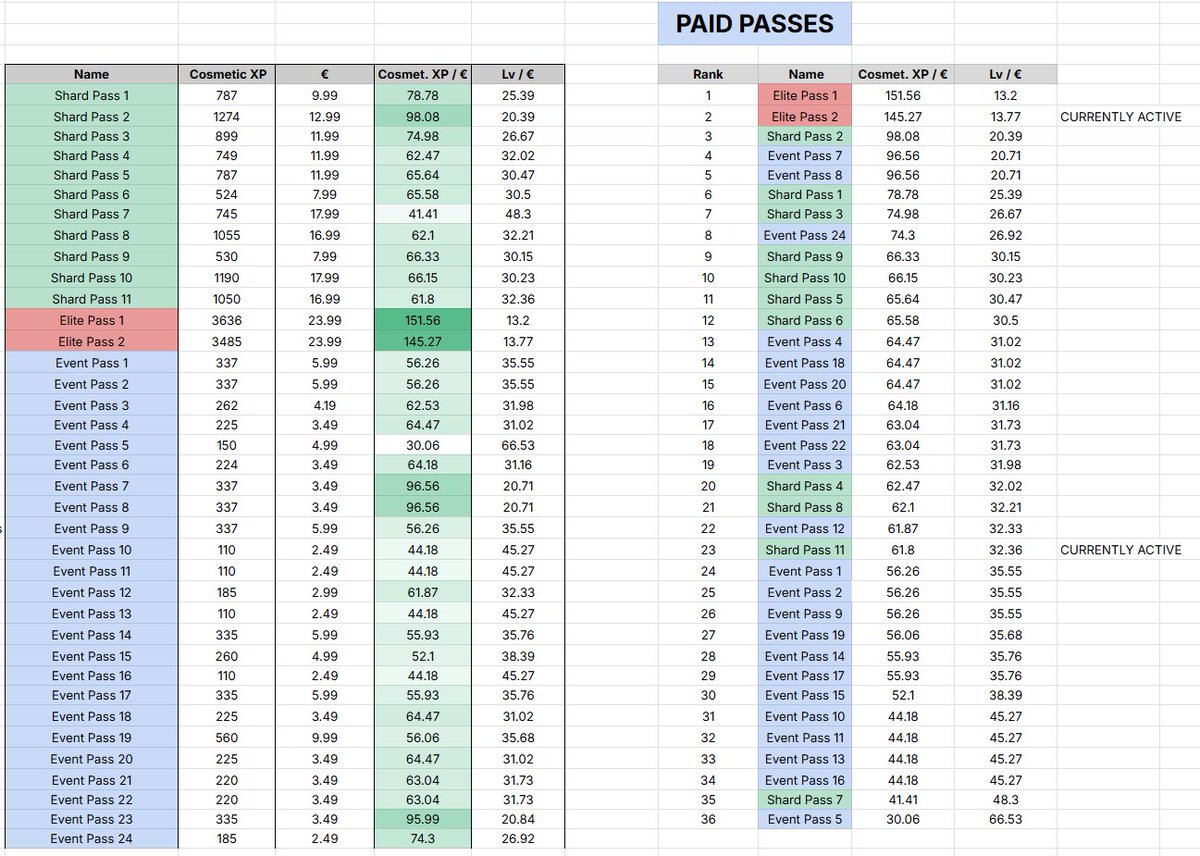Select Shard Pass 11 name in ranked table
The width and height of the screenshot is (1200, 856).
coord(806,550)
